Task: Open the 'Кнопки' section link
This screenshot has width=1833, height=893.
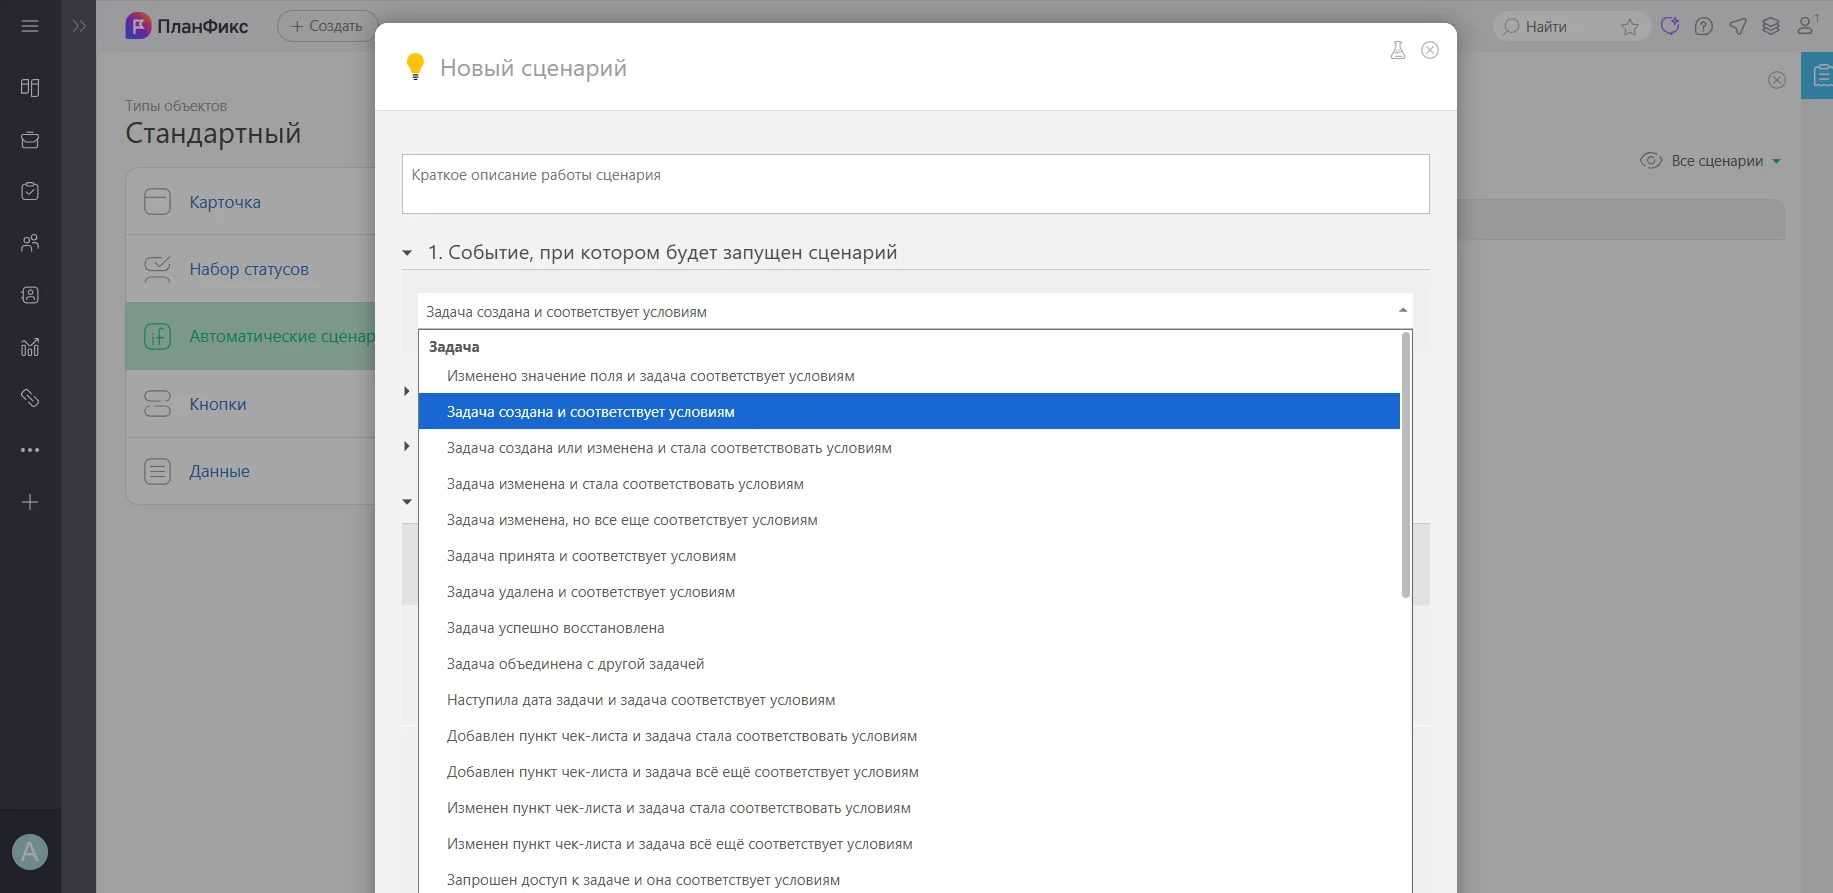Action: pos(218,404)
